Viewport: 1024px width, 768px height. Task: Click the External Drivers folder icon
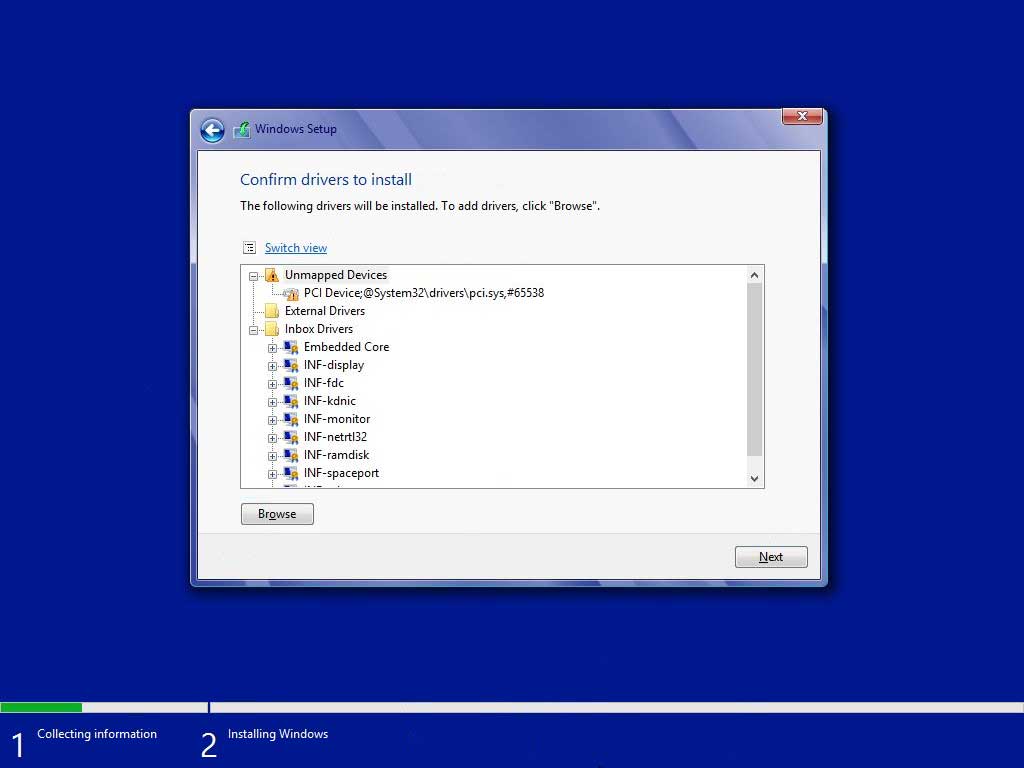[272, 311]
